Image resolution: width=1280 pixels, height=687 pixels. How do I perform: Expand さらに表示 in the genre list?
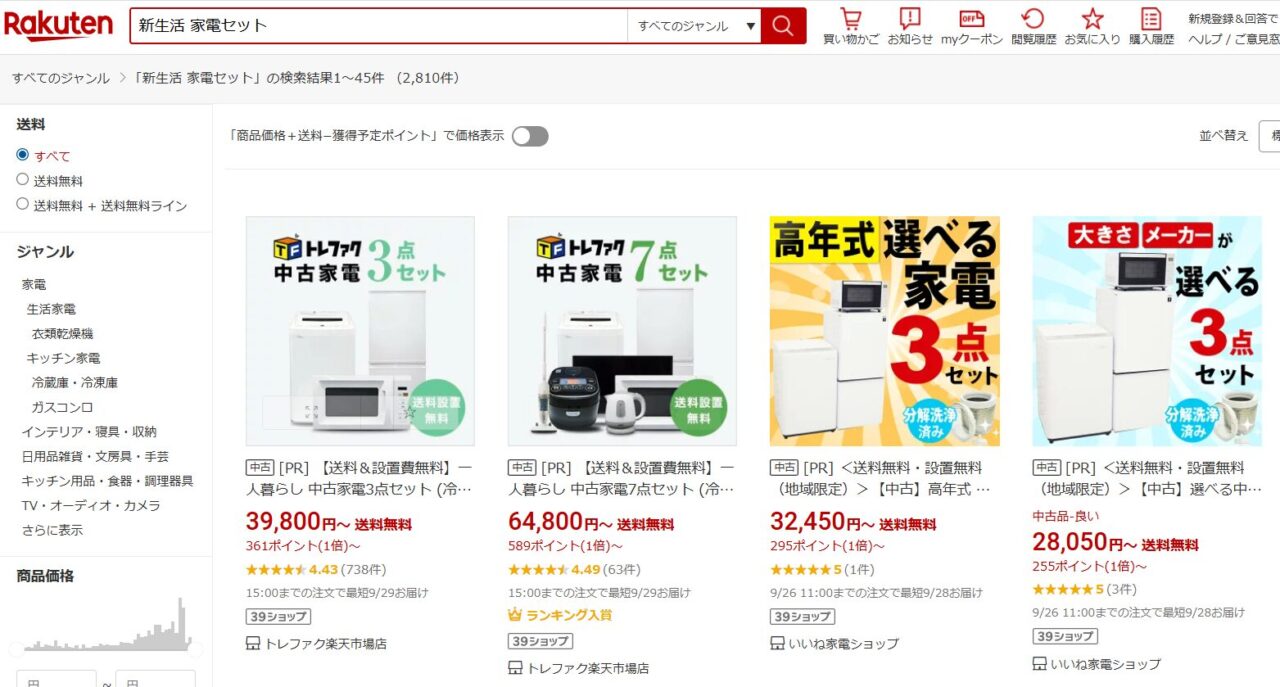52,530
